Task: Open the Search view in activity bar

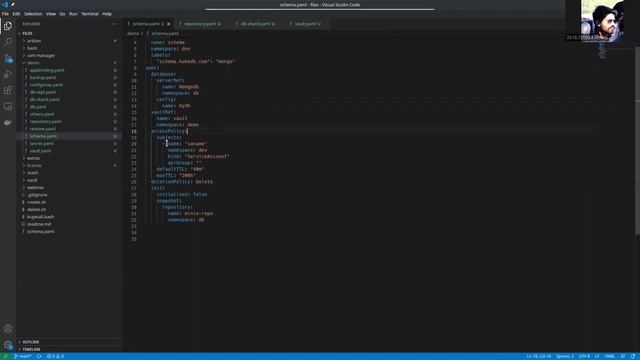Action: pyautogui.click(x=8, y=42)
